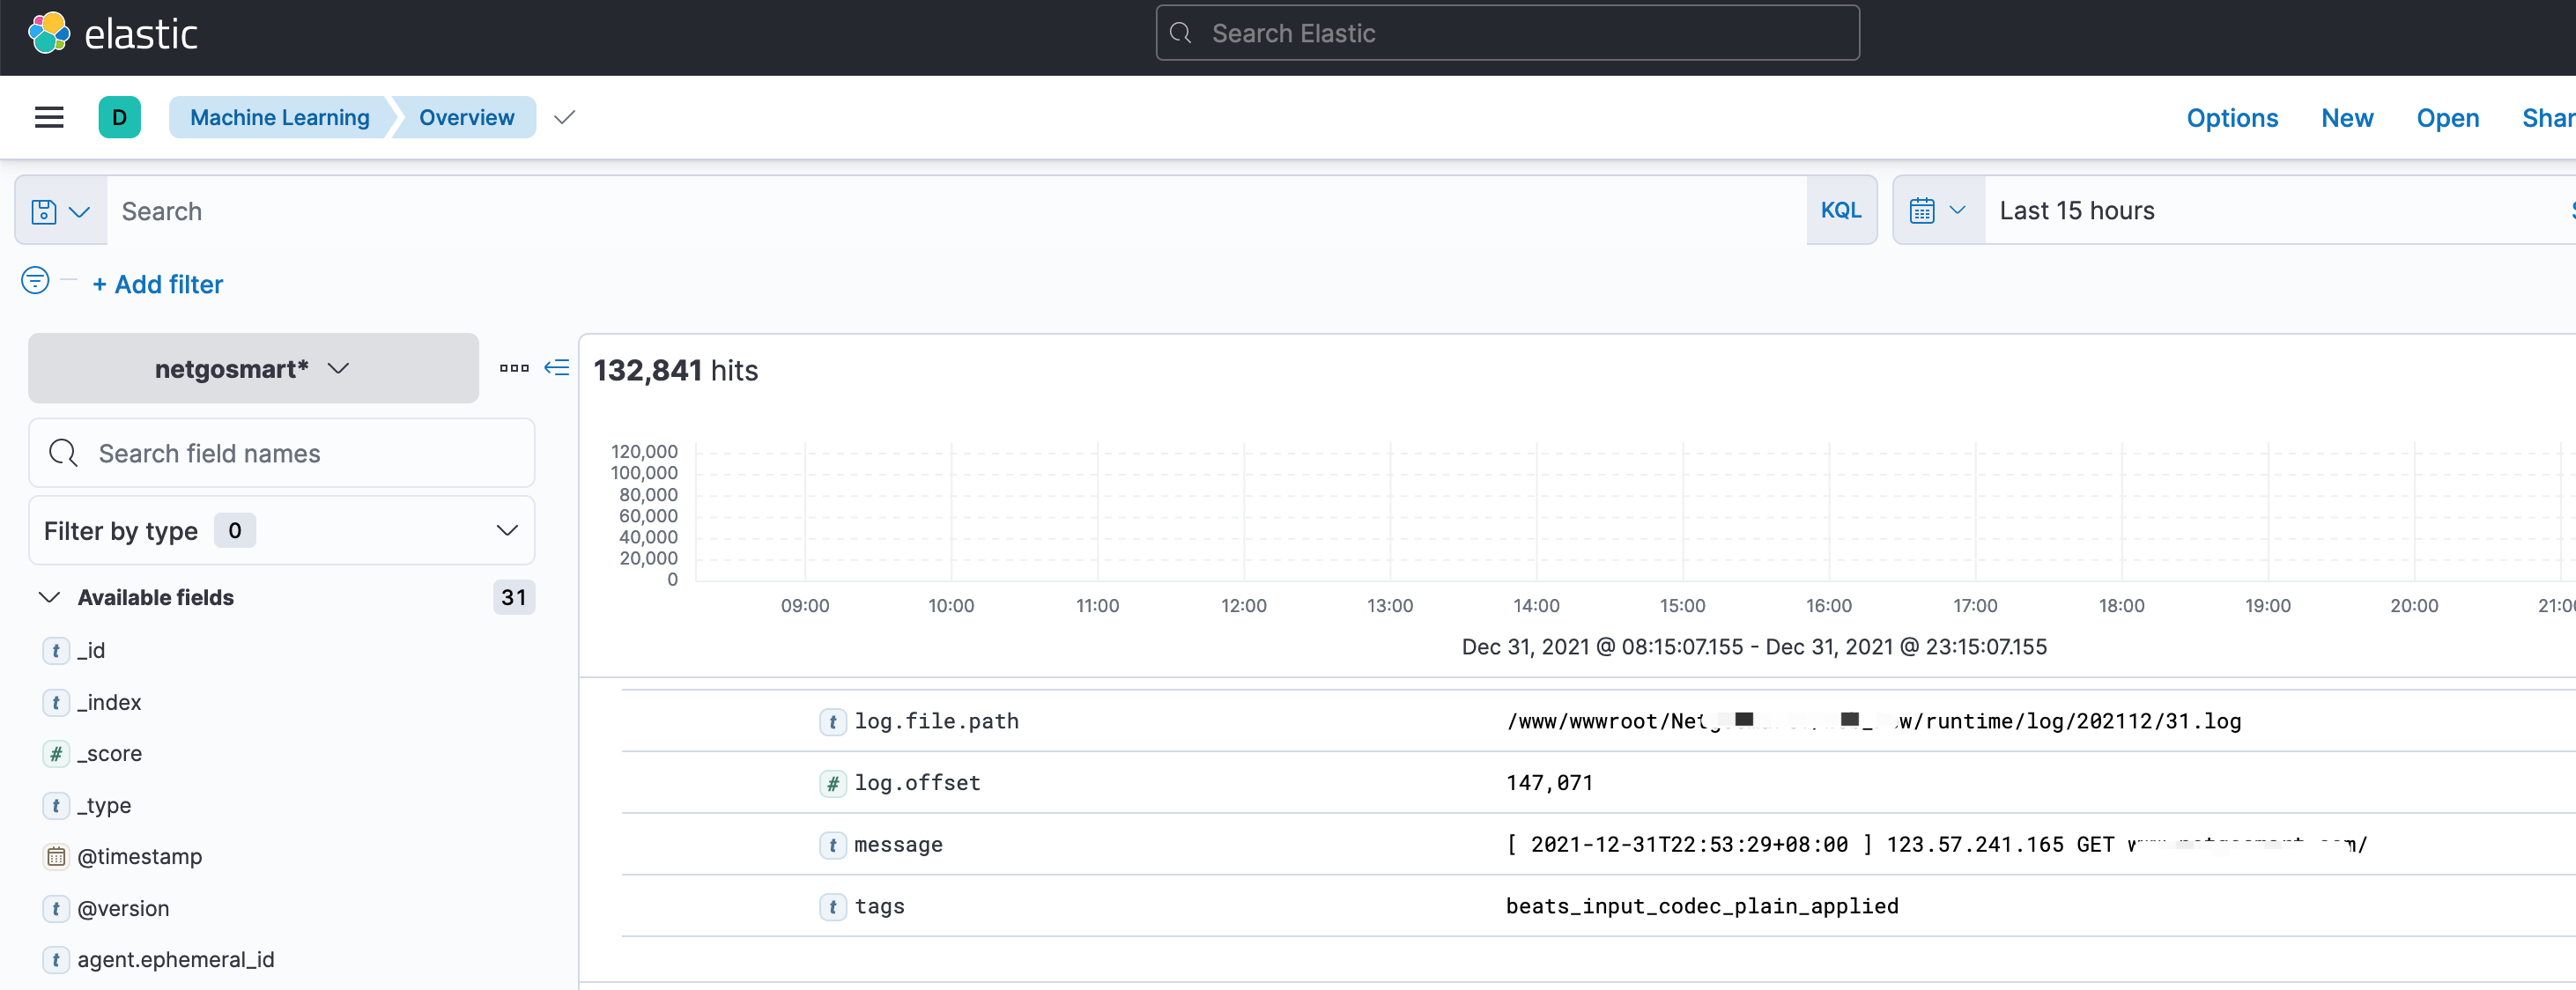
Task: Open the hamburger navigation menu
Action: tap(49, 118)
